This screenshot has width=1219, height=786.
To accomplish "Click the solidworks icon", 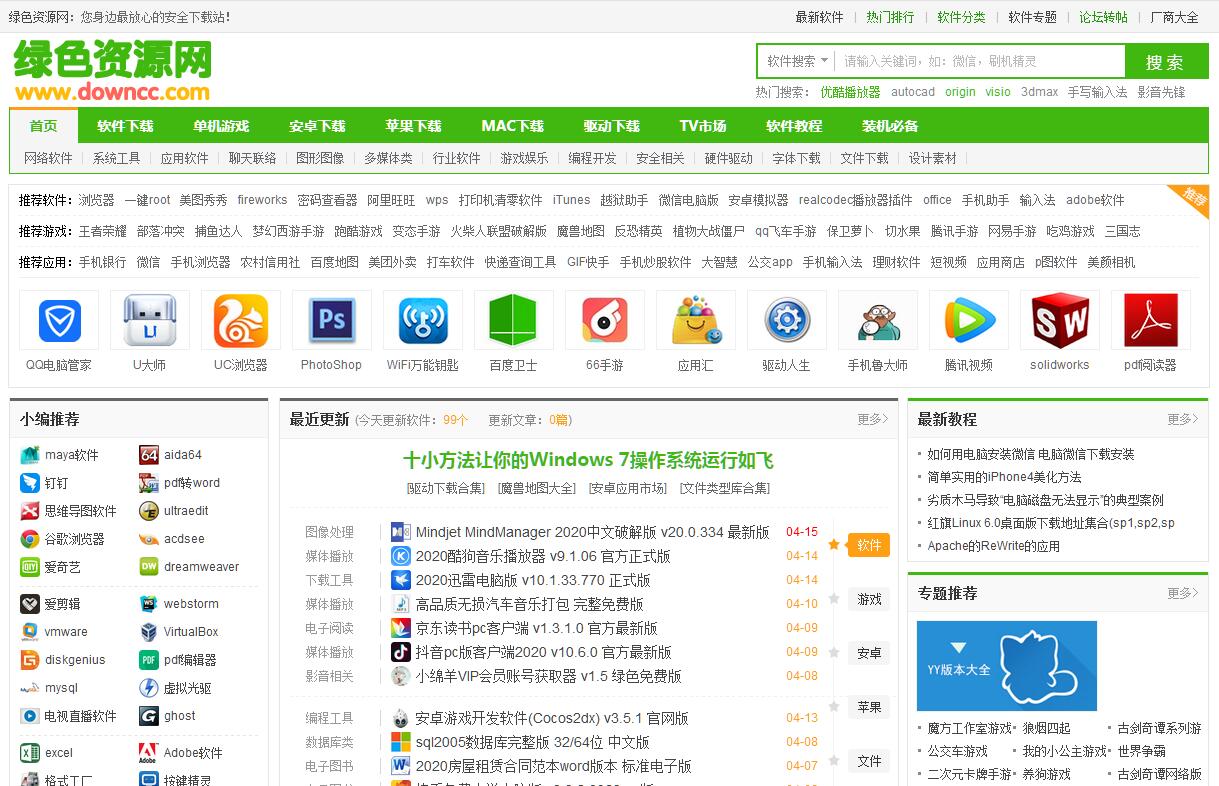I will tap(1060, 321).
